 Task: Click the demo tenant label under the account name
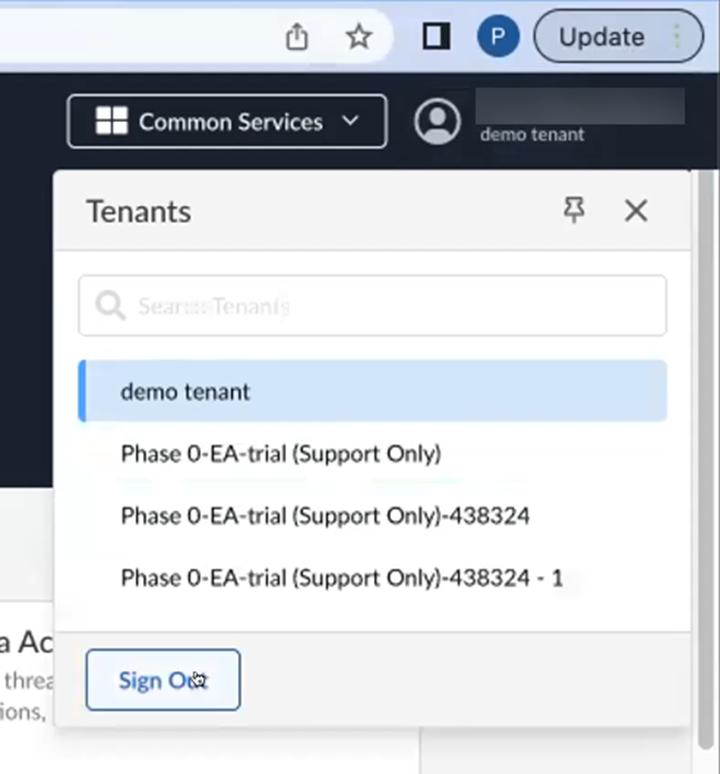[532, 135]
